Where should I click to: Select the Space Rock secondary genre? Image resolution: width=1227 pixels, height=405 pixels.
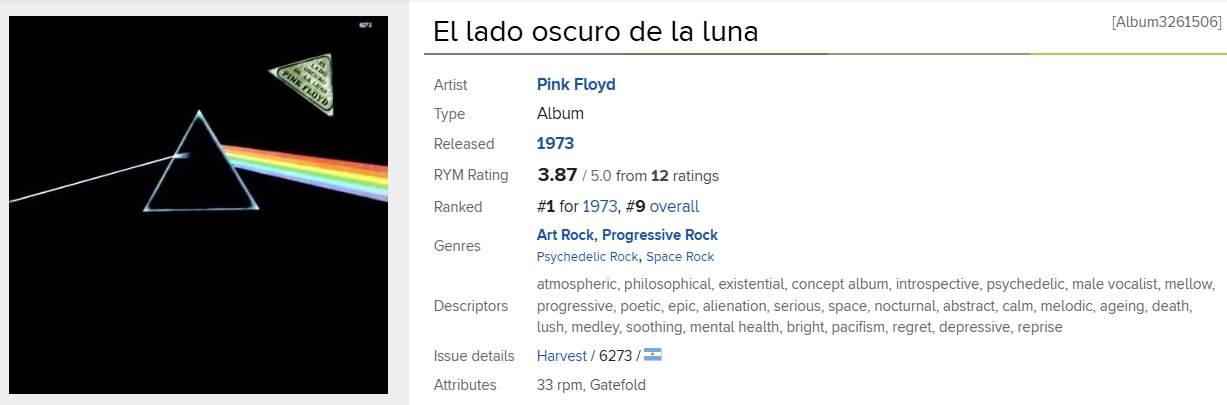pyautogui.click(x=680, y=257)
